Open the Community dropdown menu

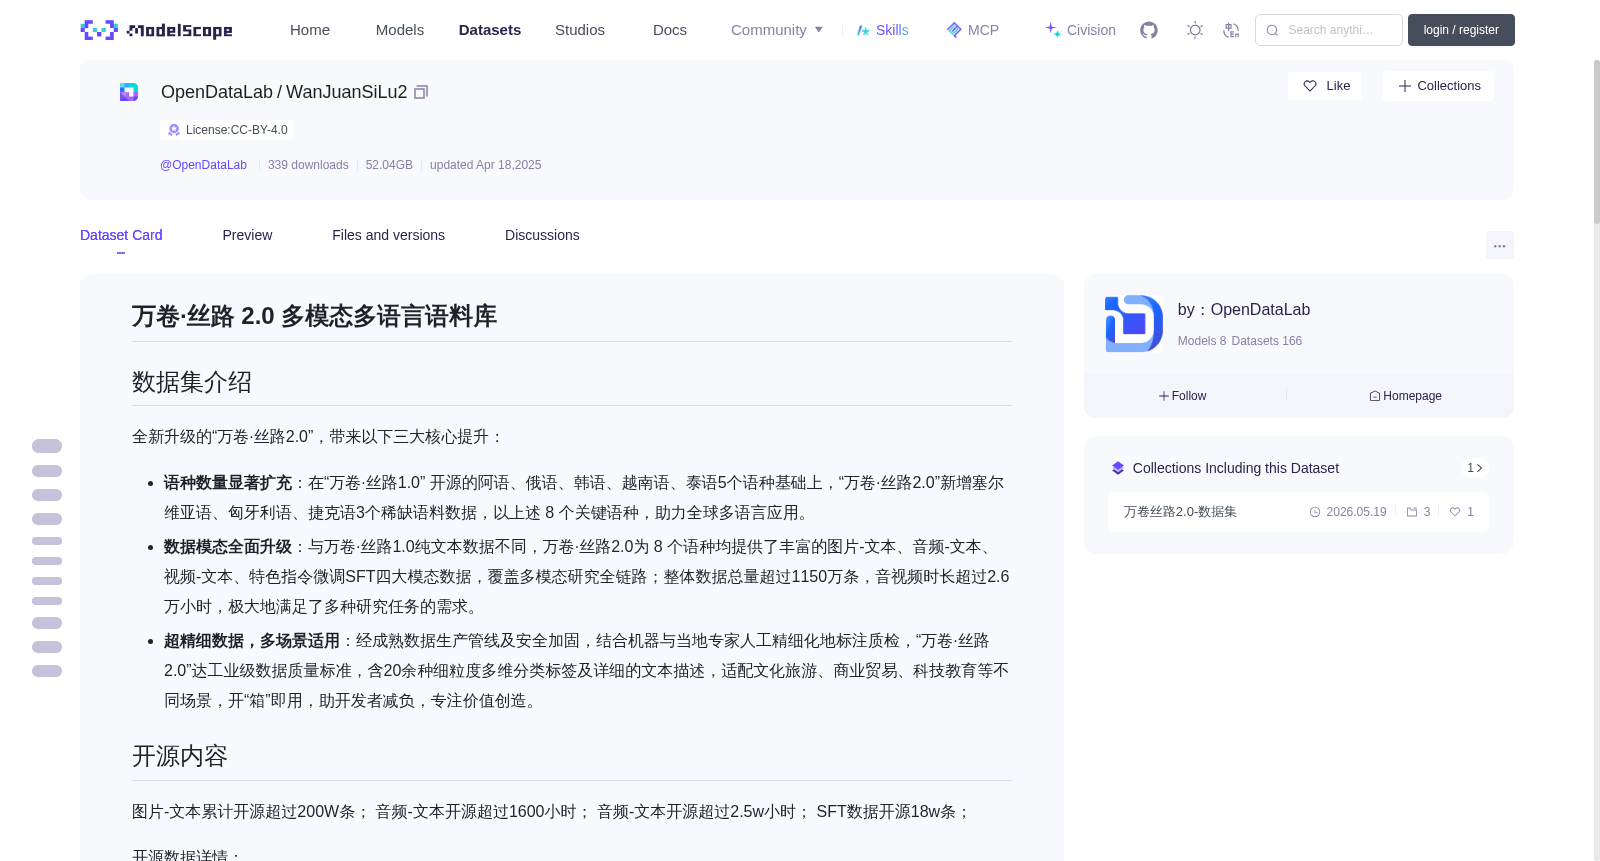pyautogui.click(x=777, y=30)
